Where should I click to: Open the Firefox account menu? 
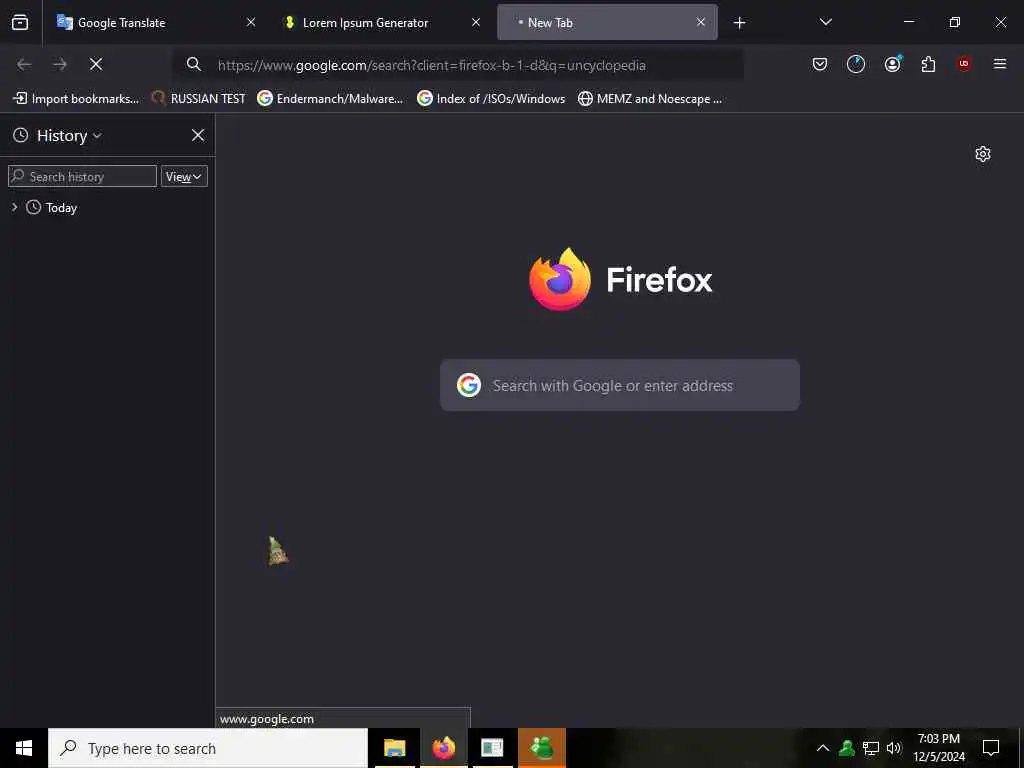[892, 64]
